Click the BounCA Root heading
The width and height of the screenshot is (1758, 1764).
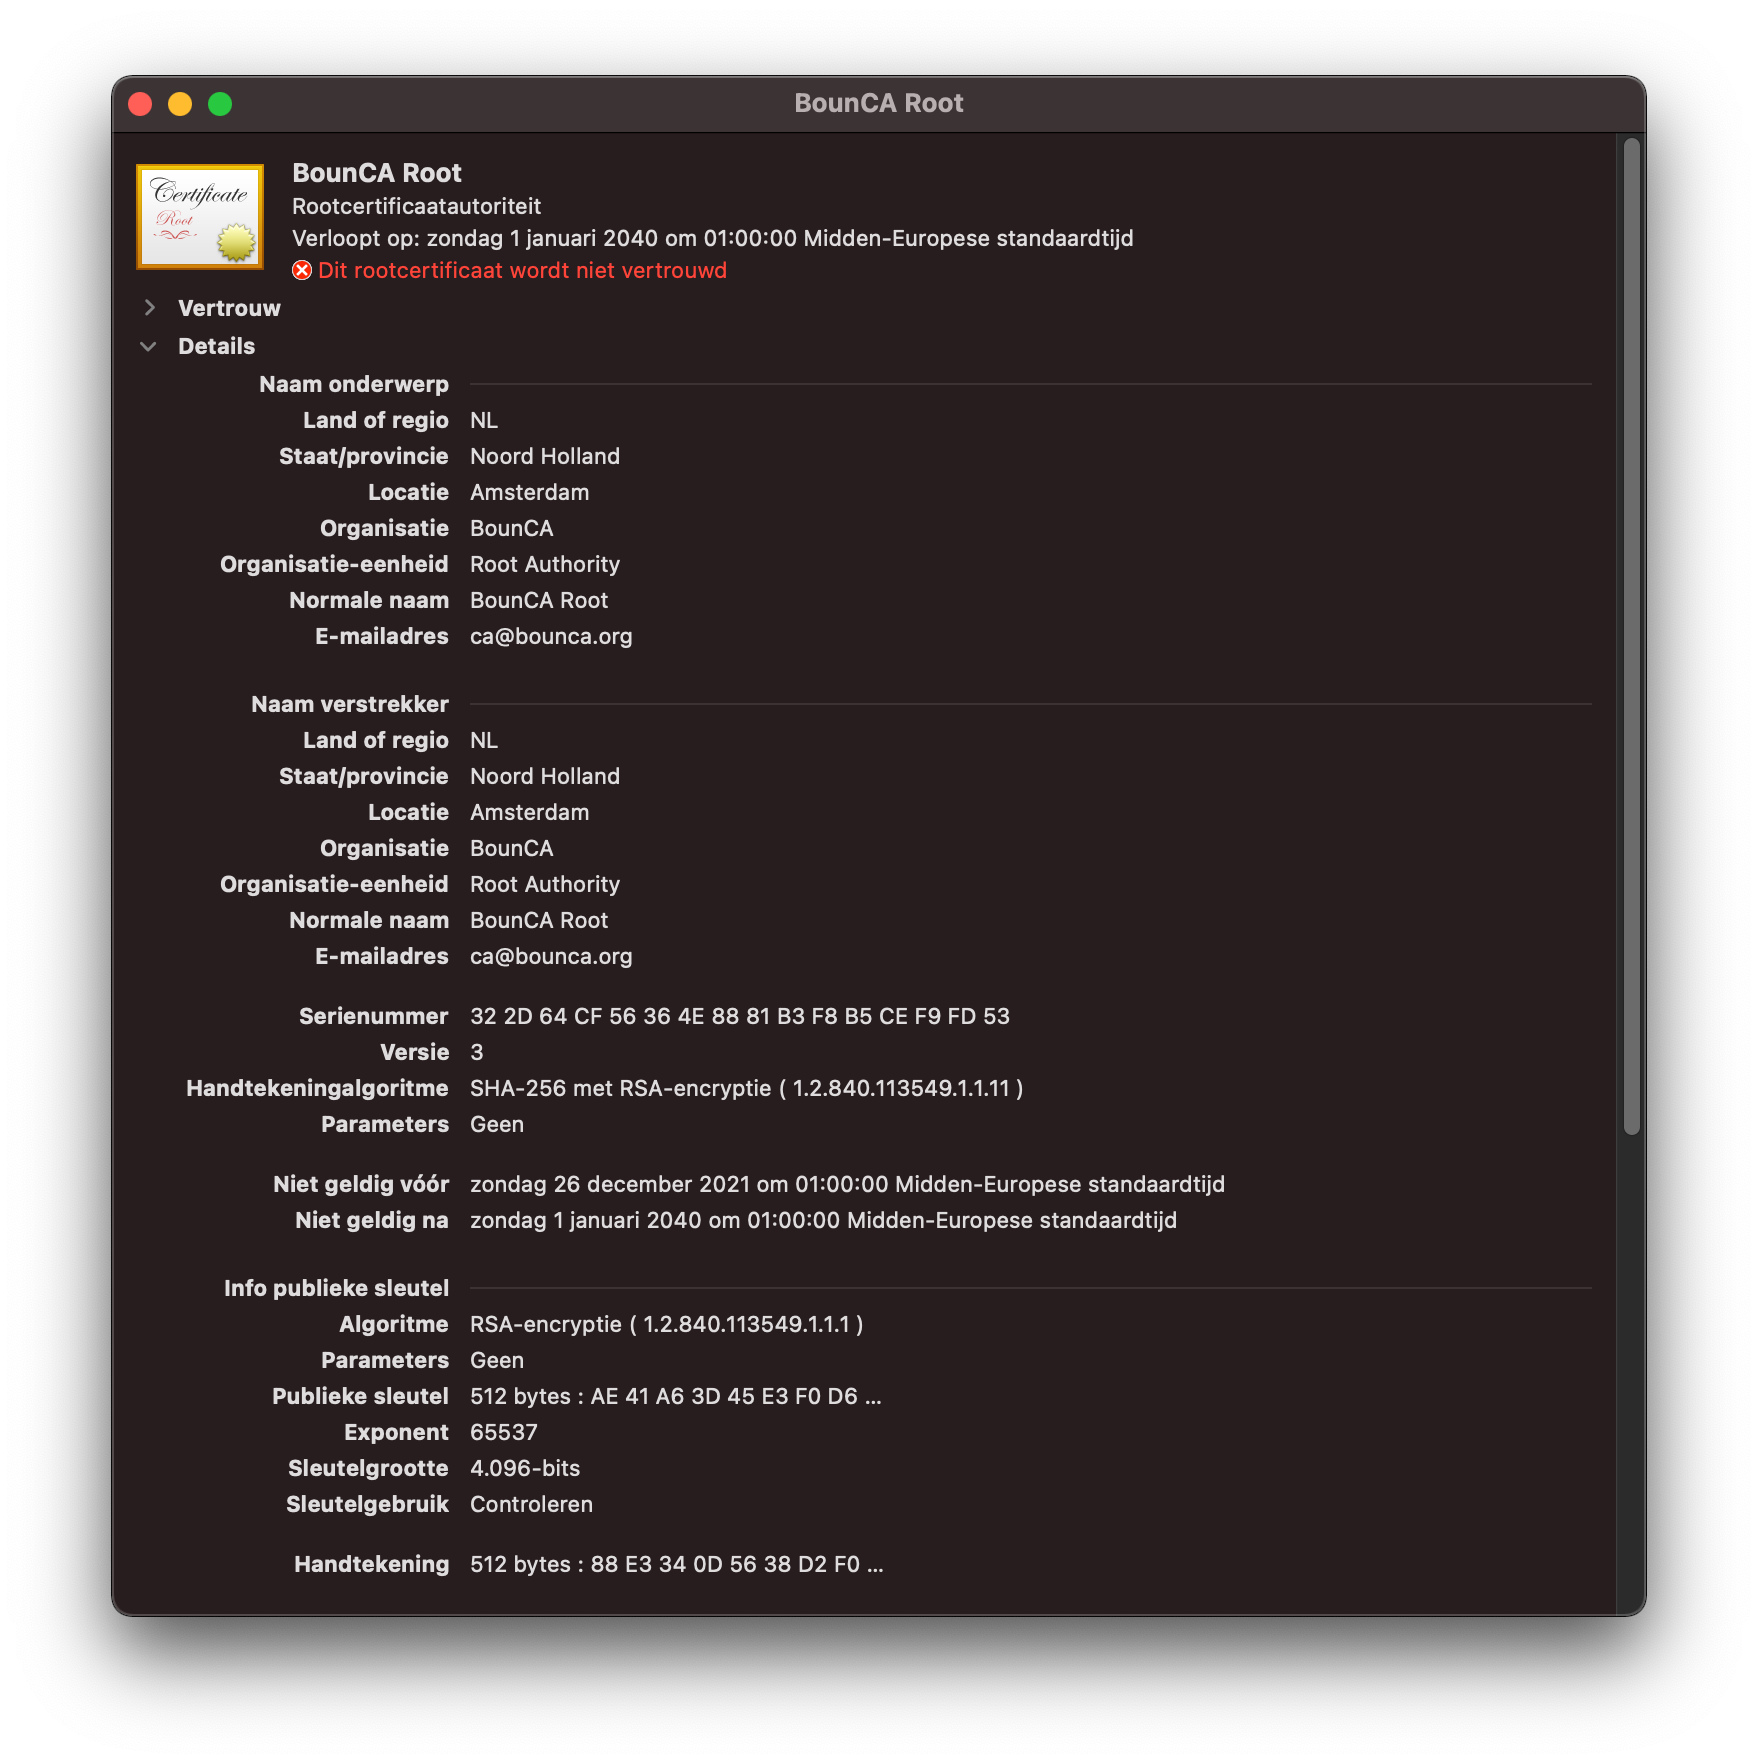pos(377,173)
